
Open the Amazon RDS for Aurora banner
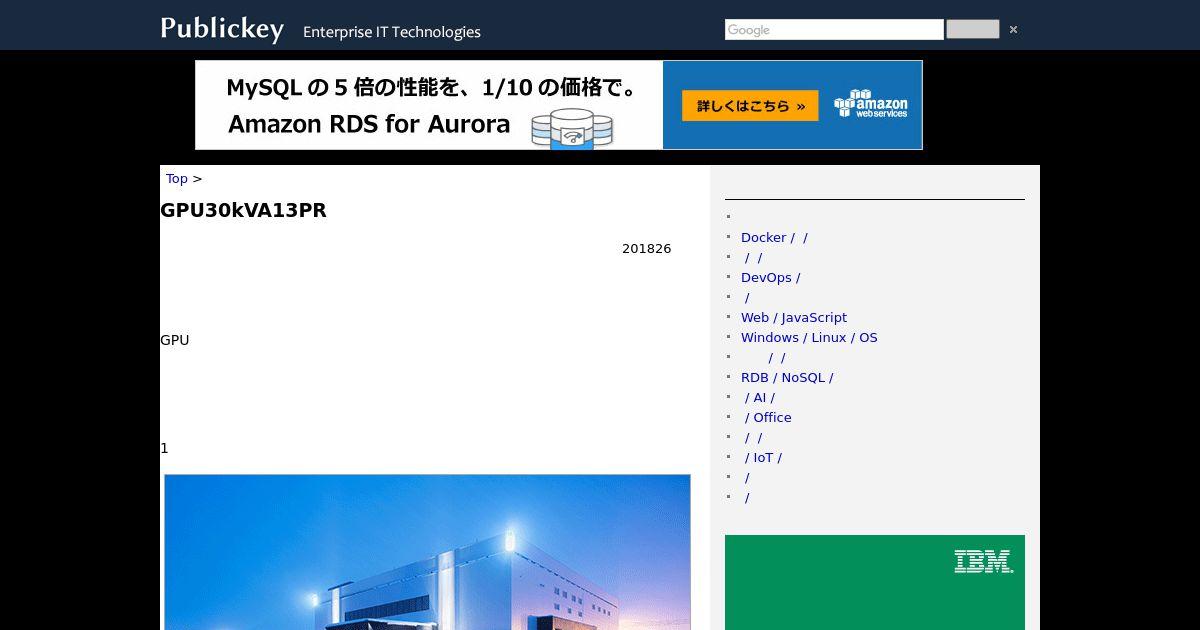(558, 105)
